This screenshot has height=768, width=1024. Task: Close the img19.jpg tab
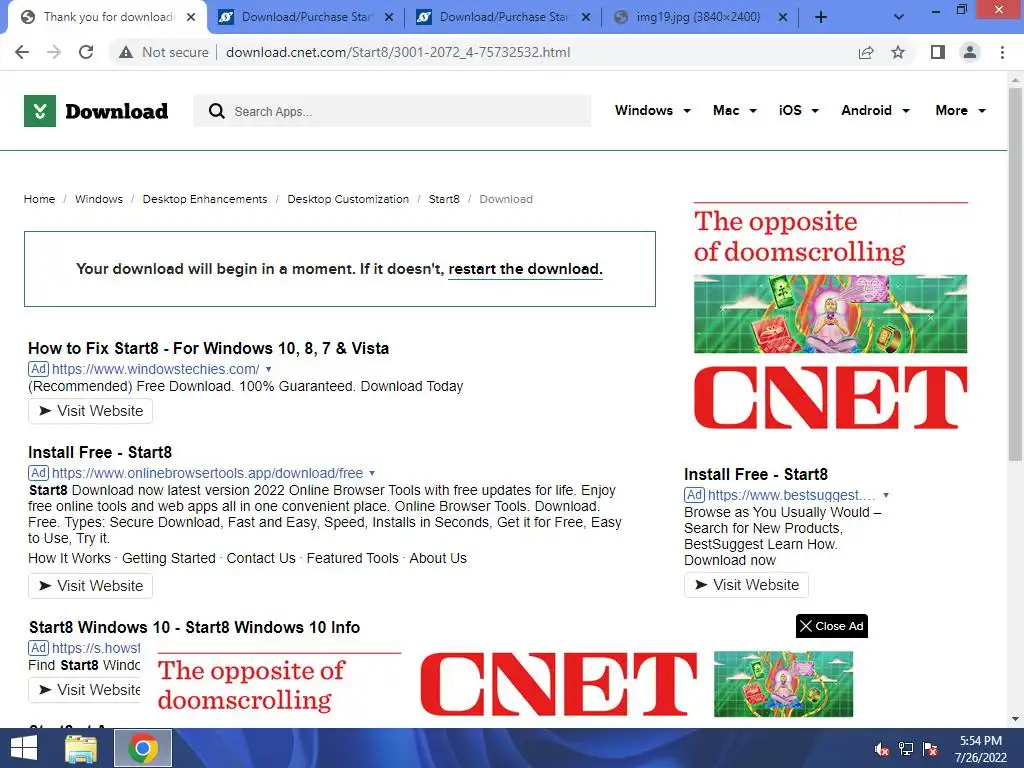point(783,18)
